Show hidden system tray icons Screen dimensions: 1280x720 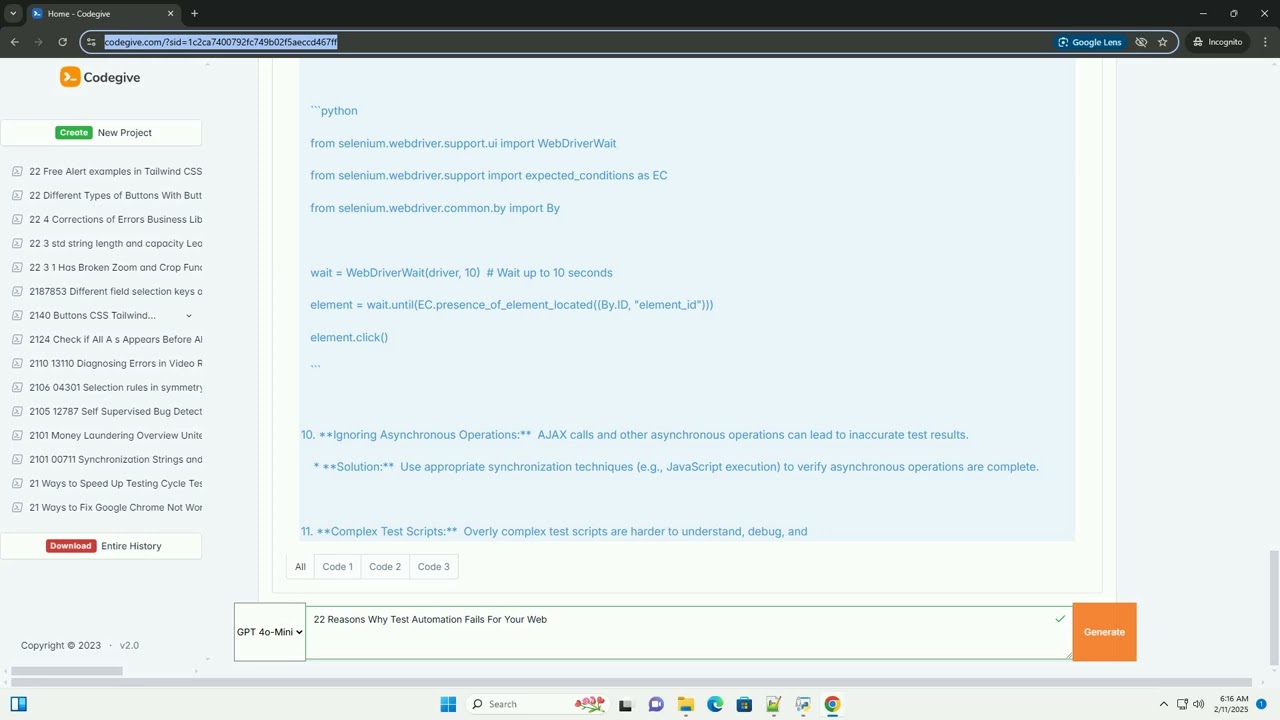coord(1163,704)
